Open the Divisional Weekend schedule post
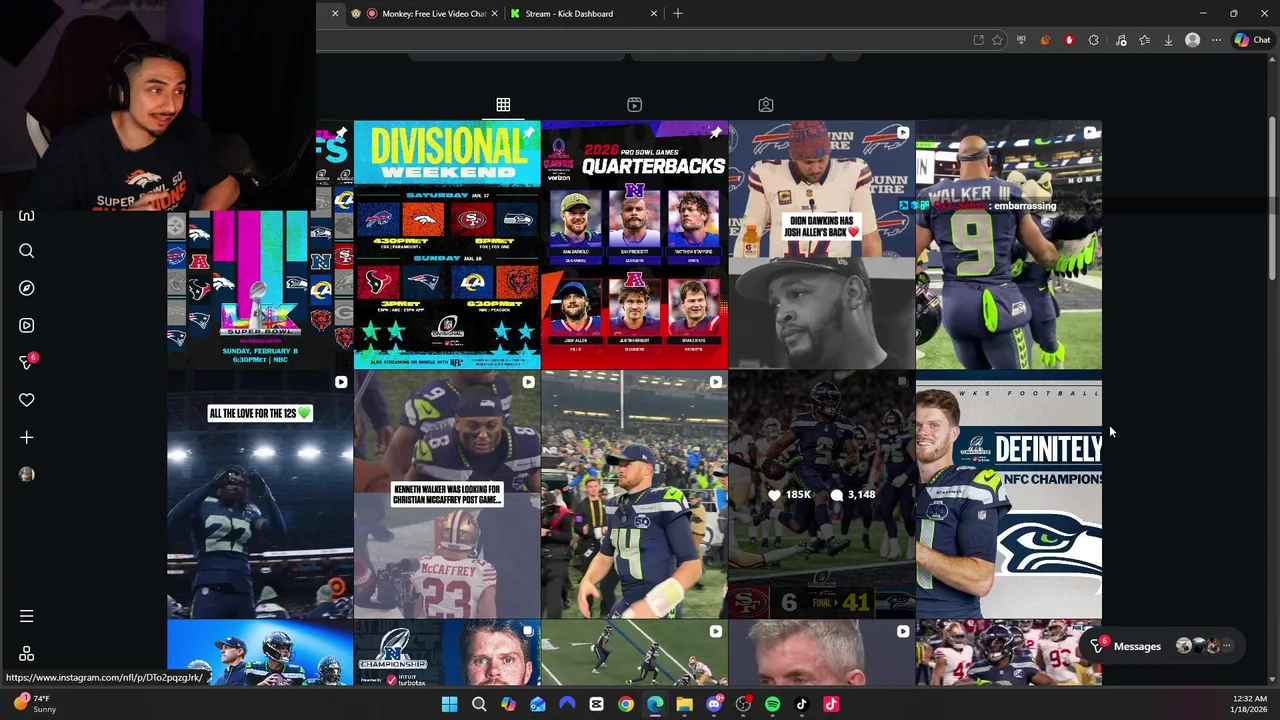1280x720 pixels. click(447, 245)
